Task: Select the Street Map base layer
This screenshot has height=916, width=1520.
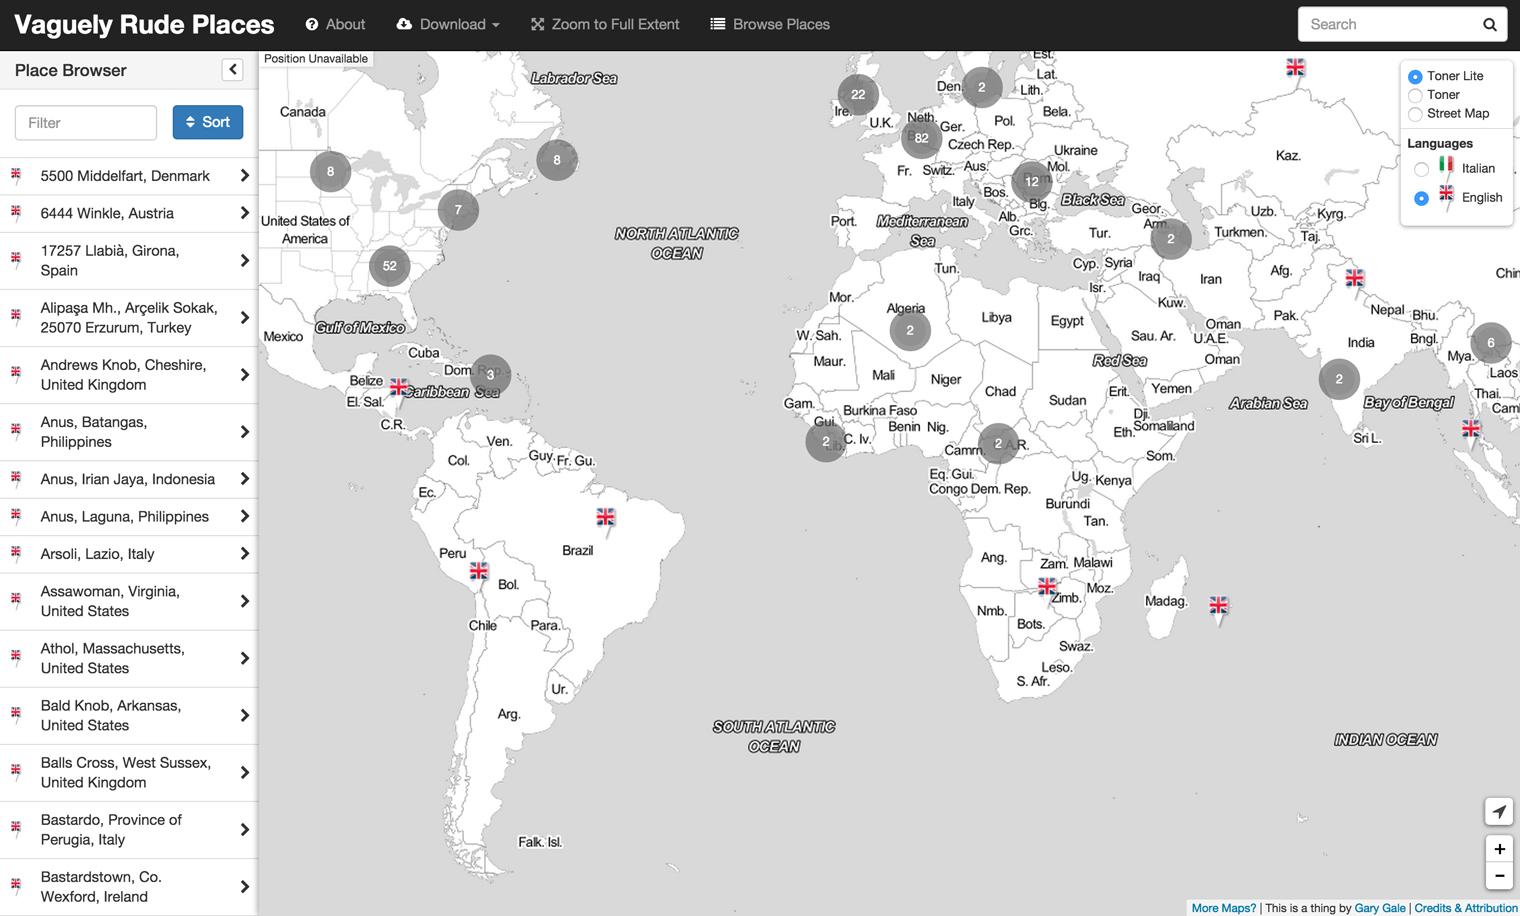Action: click(1415, 114)
